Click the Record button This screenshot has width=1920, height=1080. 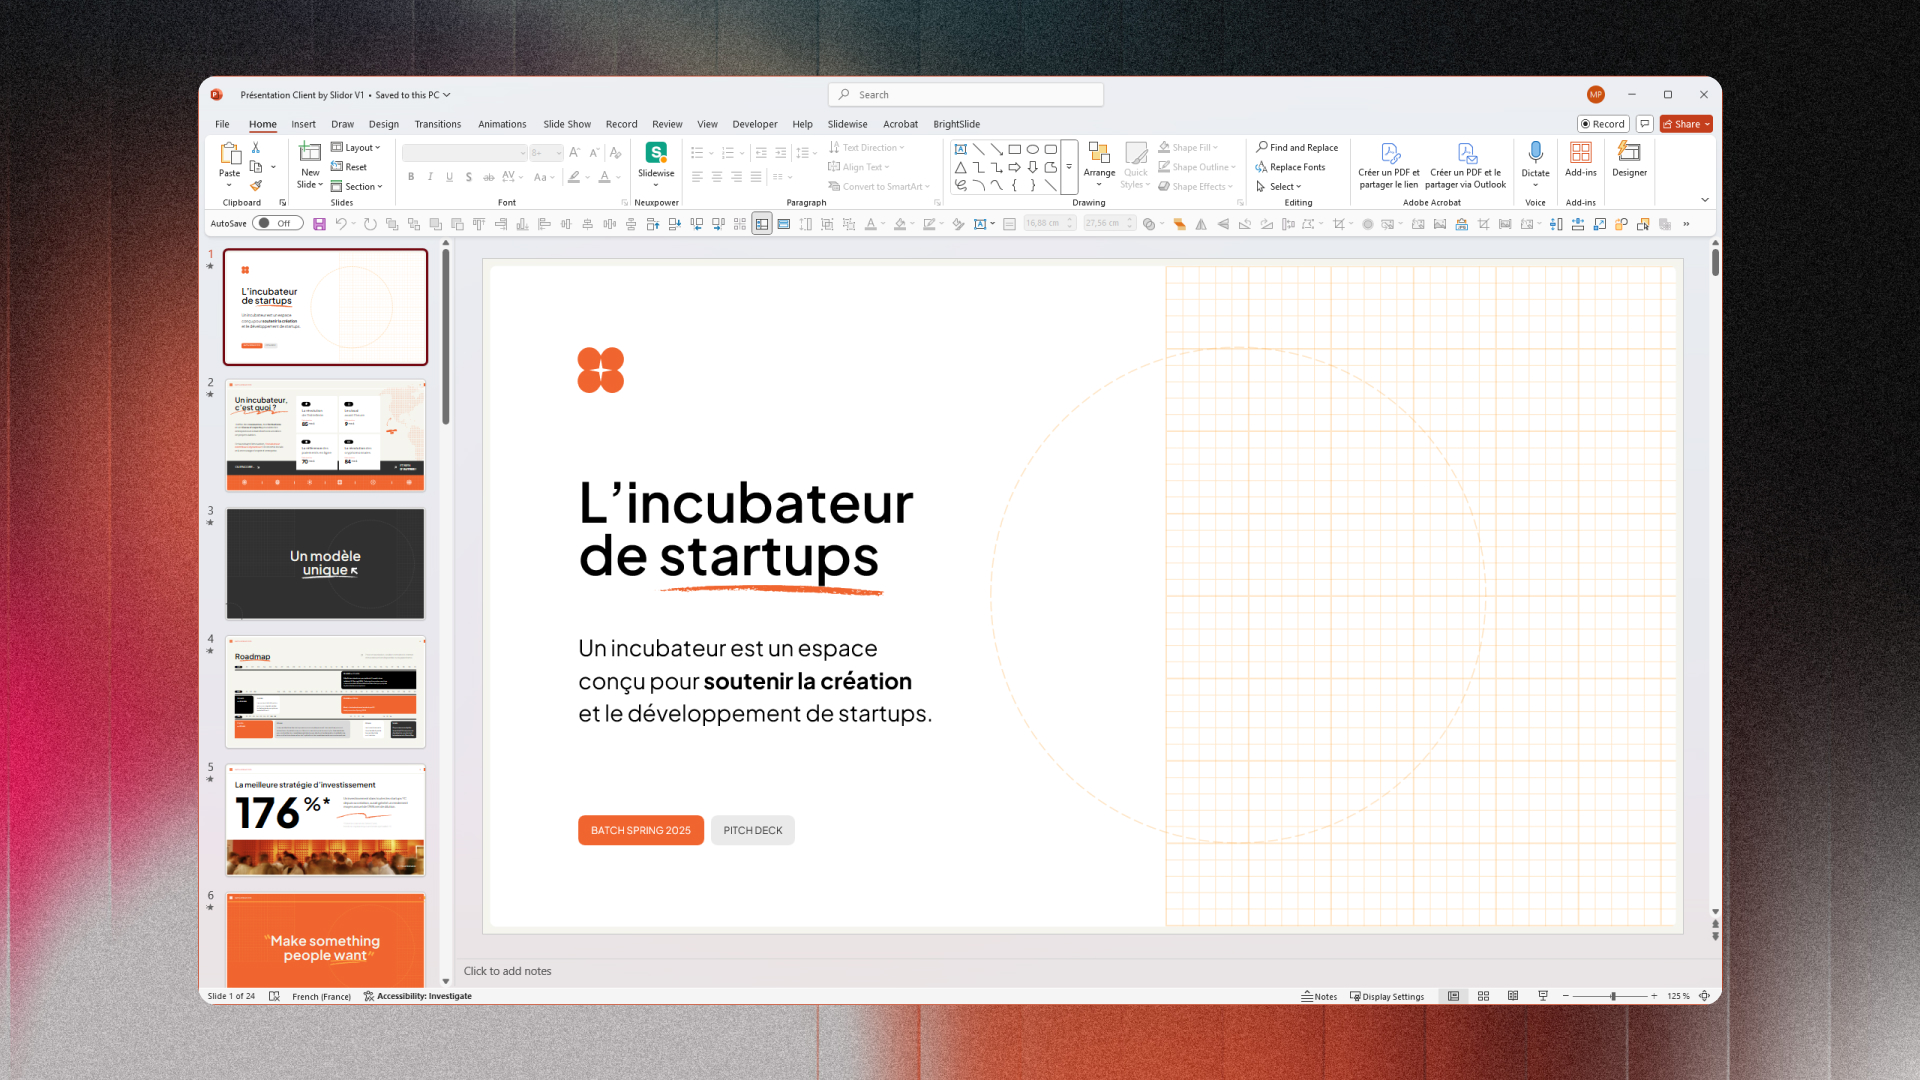point(1603,124)
